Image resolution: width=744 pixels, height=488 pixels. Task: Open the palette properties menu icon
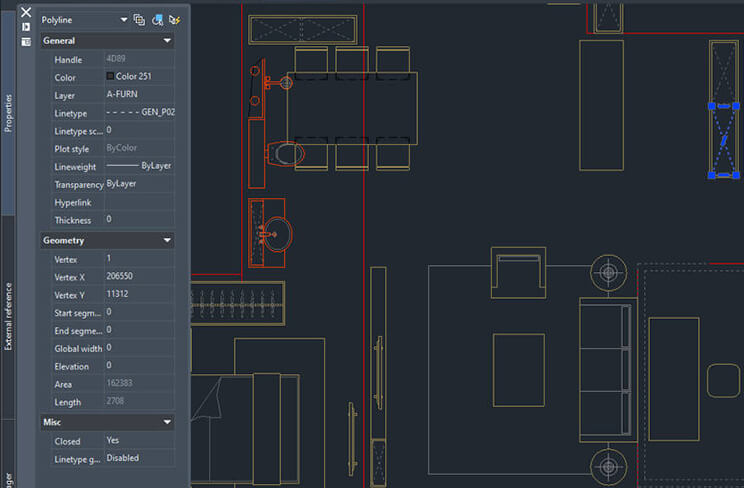coord(26,42)
